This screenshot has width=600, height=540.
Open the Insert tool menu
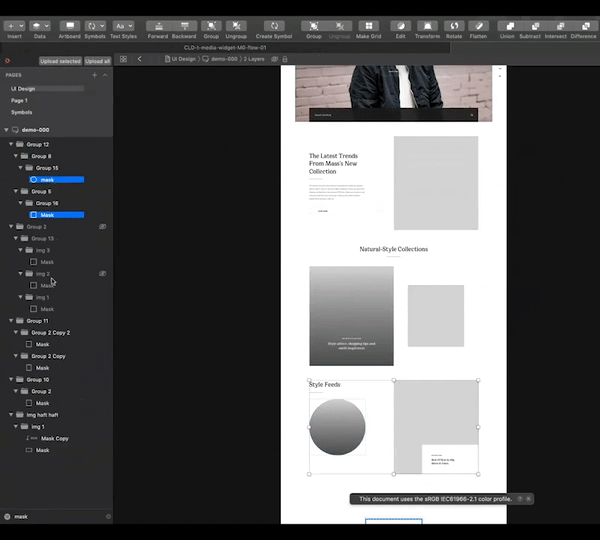[x=14, y=26]
